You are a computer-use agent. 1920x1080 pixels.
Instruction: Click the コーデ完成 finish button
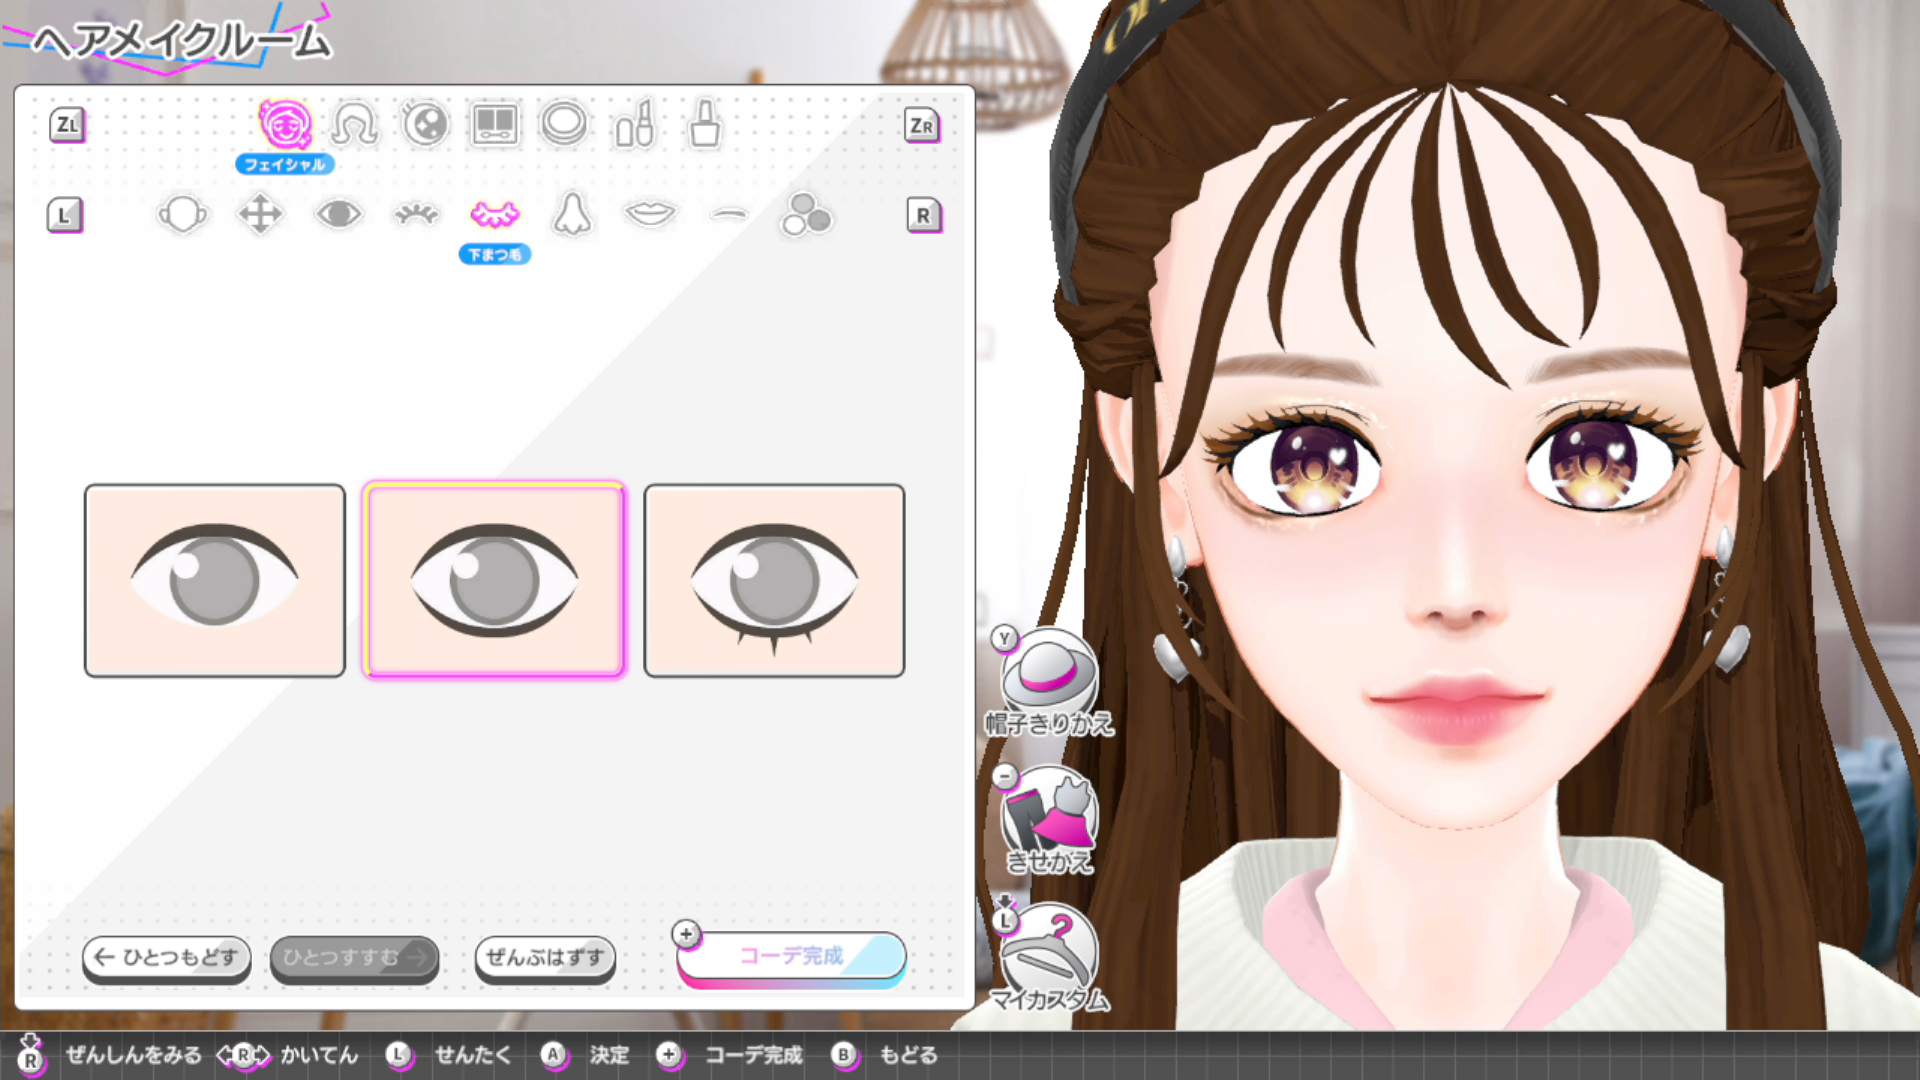tap(791, 956)
